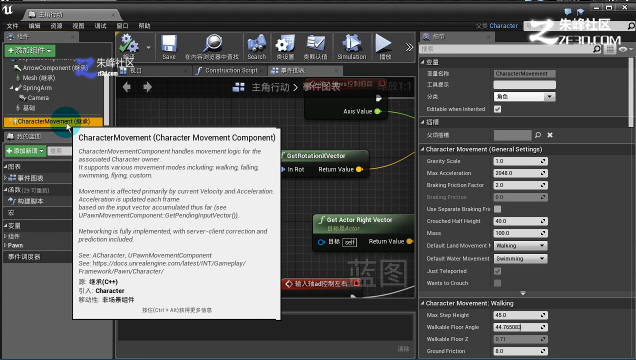Collapse the Sockets details section
Viewport: 636px width, 360px height.
click(x=422, y=122)
